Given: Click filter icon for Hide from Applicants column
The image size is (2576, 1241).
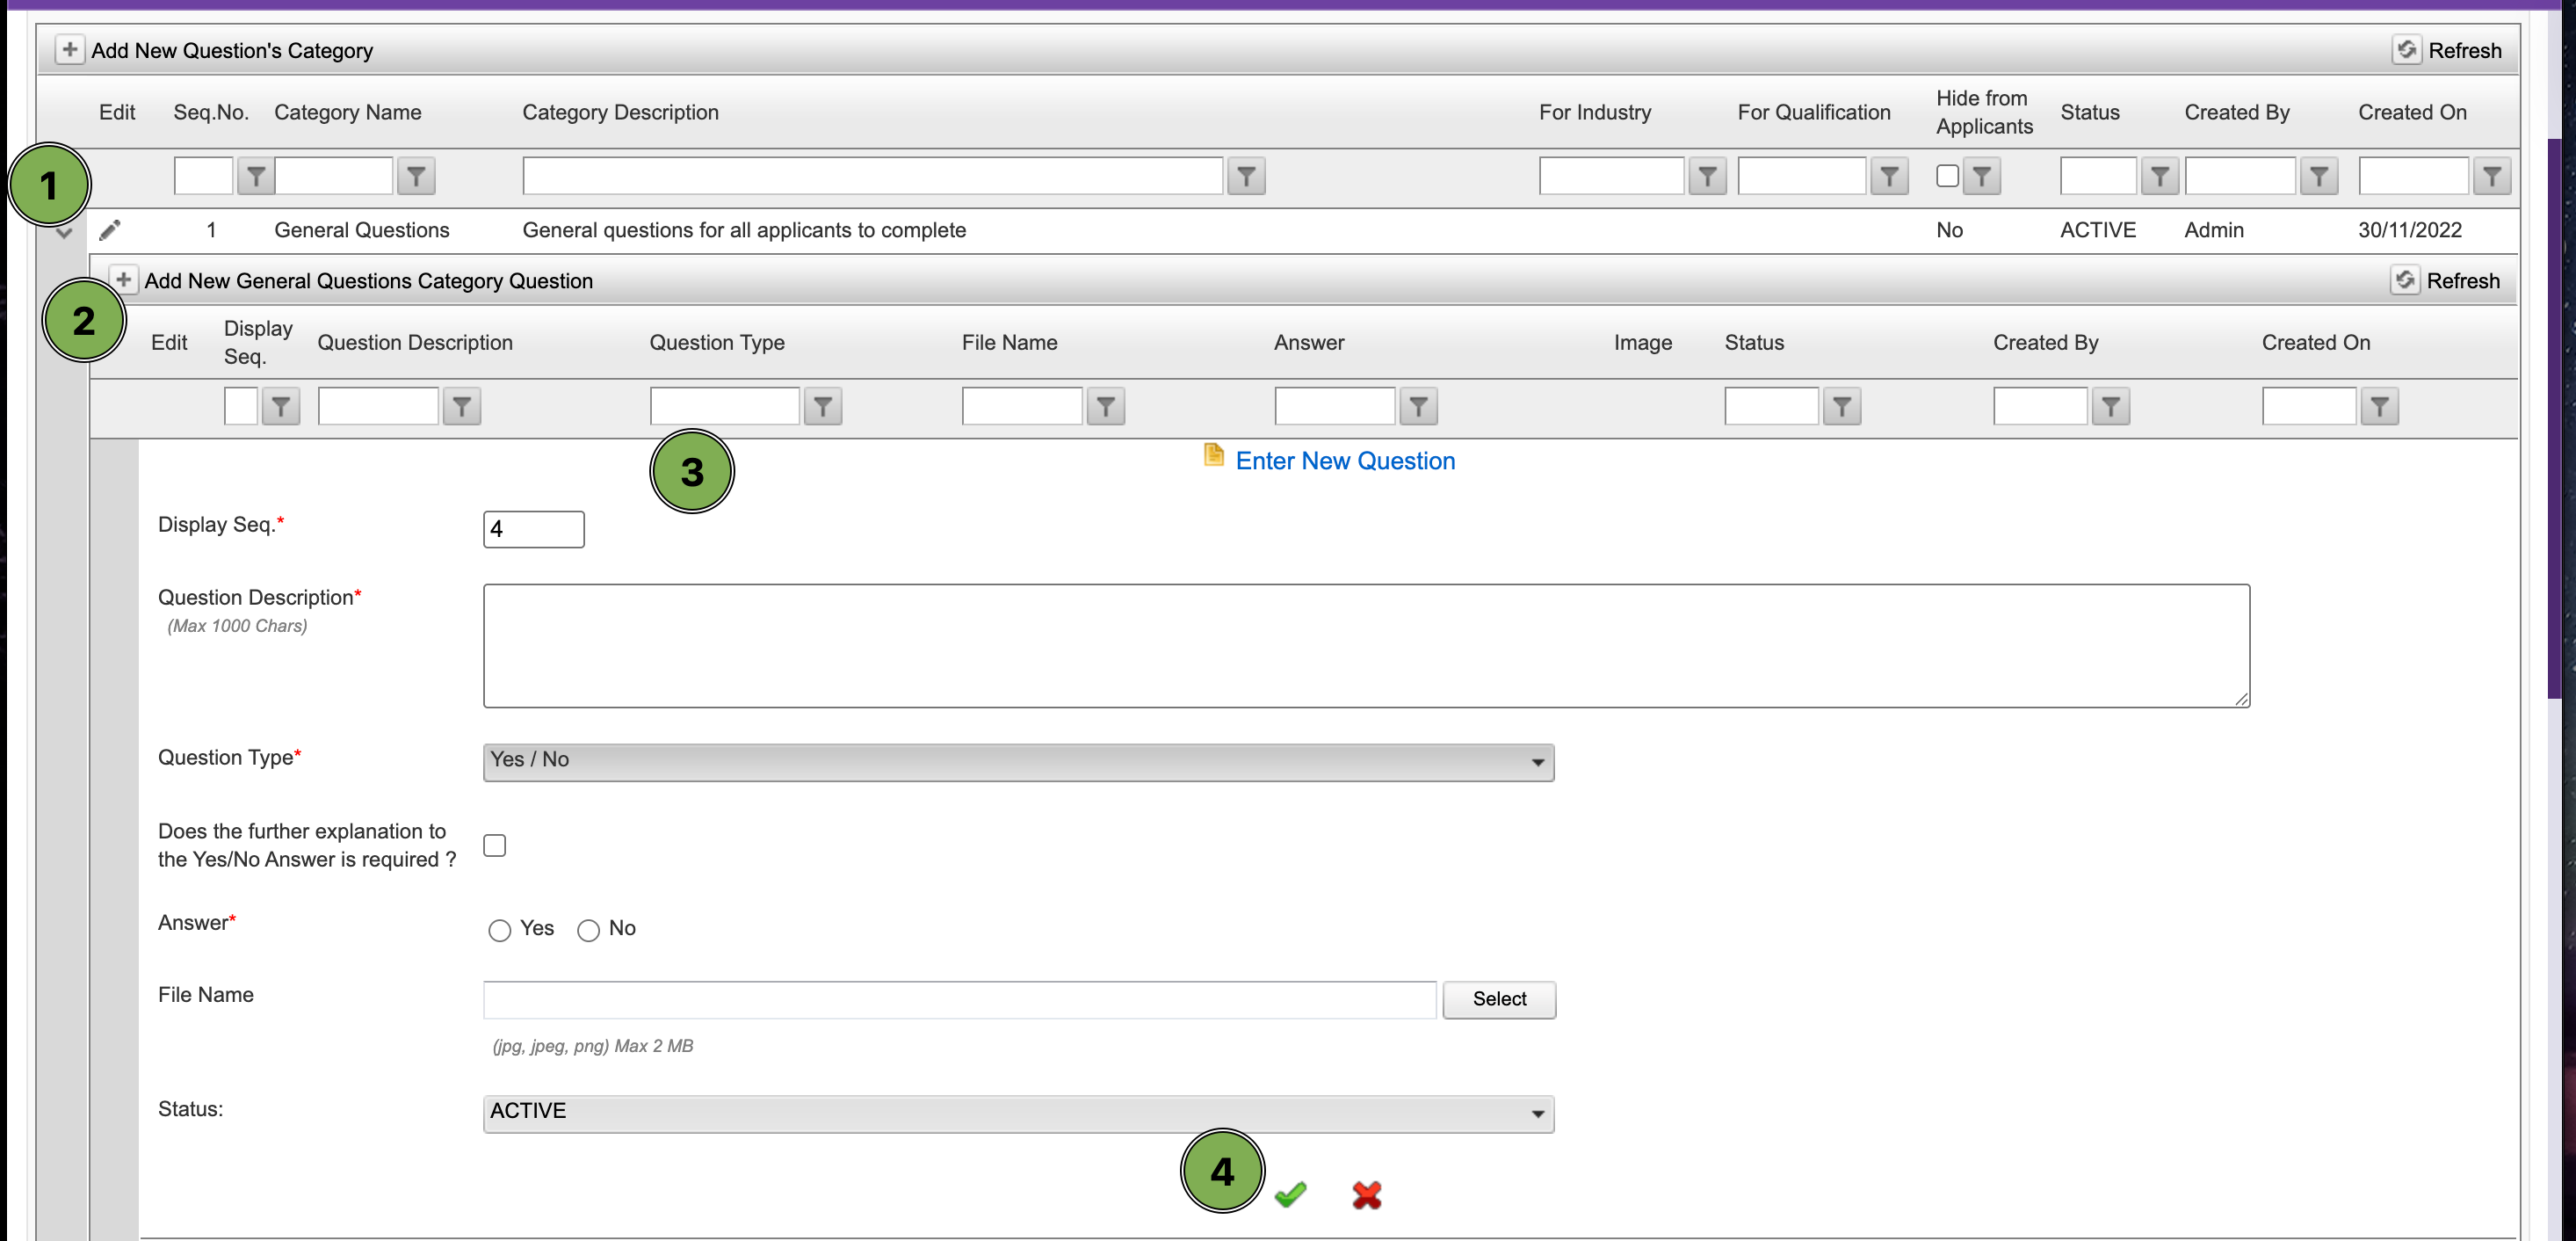Looking at the screenshot, I should (1982, 177).
